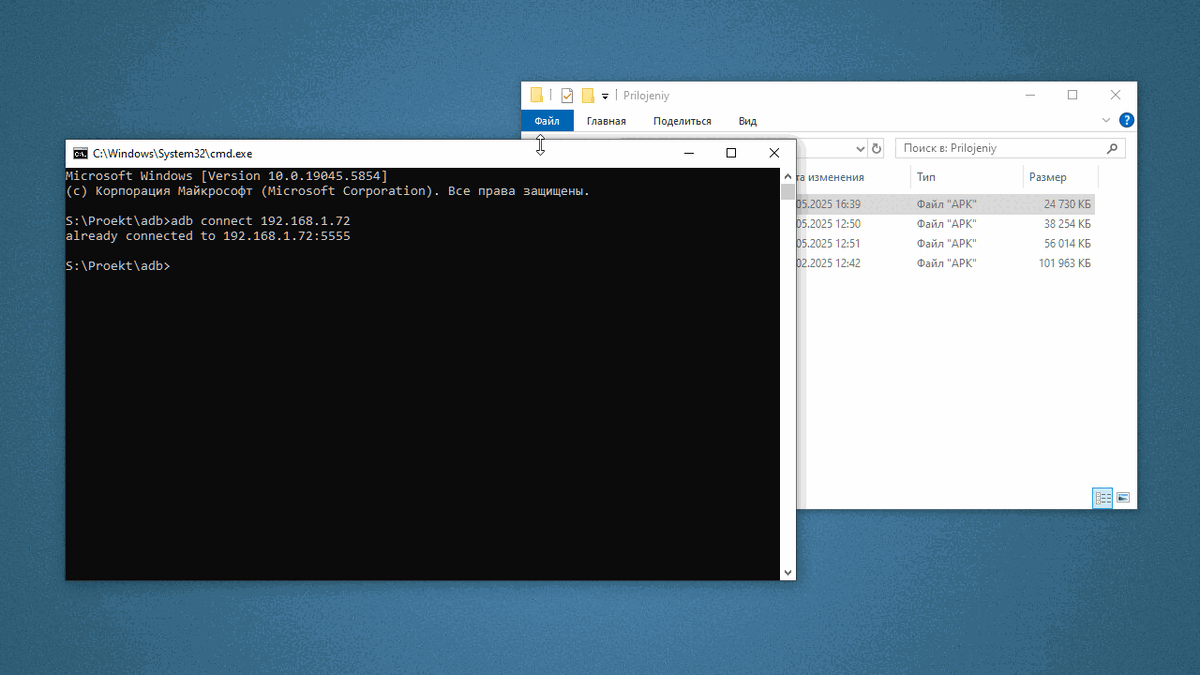1200x675 pixels.
Task: Click the Microsoft Windows version line
Action: click(226, 175)
